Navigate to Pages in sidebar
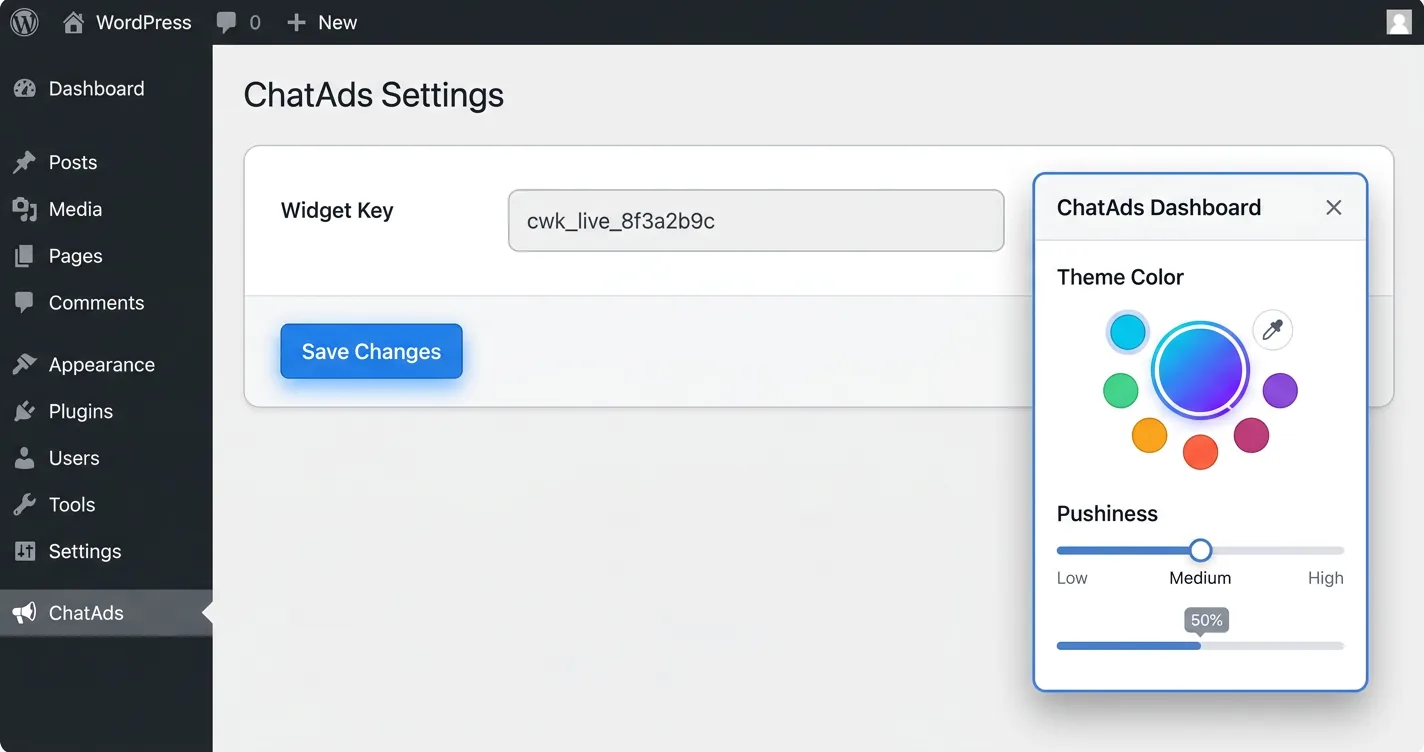This screenshot has height=752, width=1424. 106,256
